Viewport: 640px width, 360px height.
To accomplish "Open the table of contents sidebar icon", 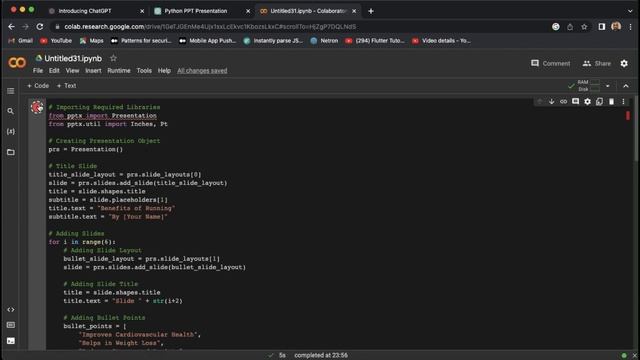I will 11,91.
